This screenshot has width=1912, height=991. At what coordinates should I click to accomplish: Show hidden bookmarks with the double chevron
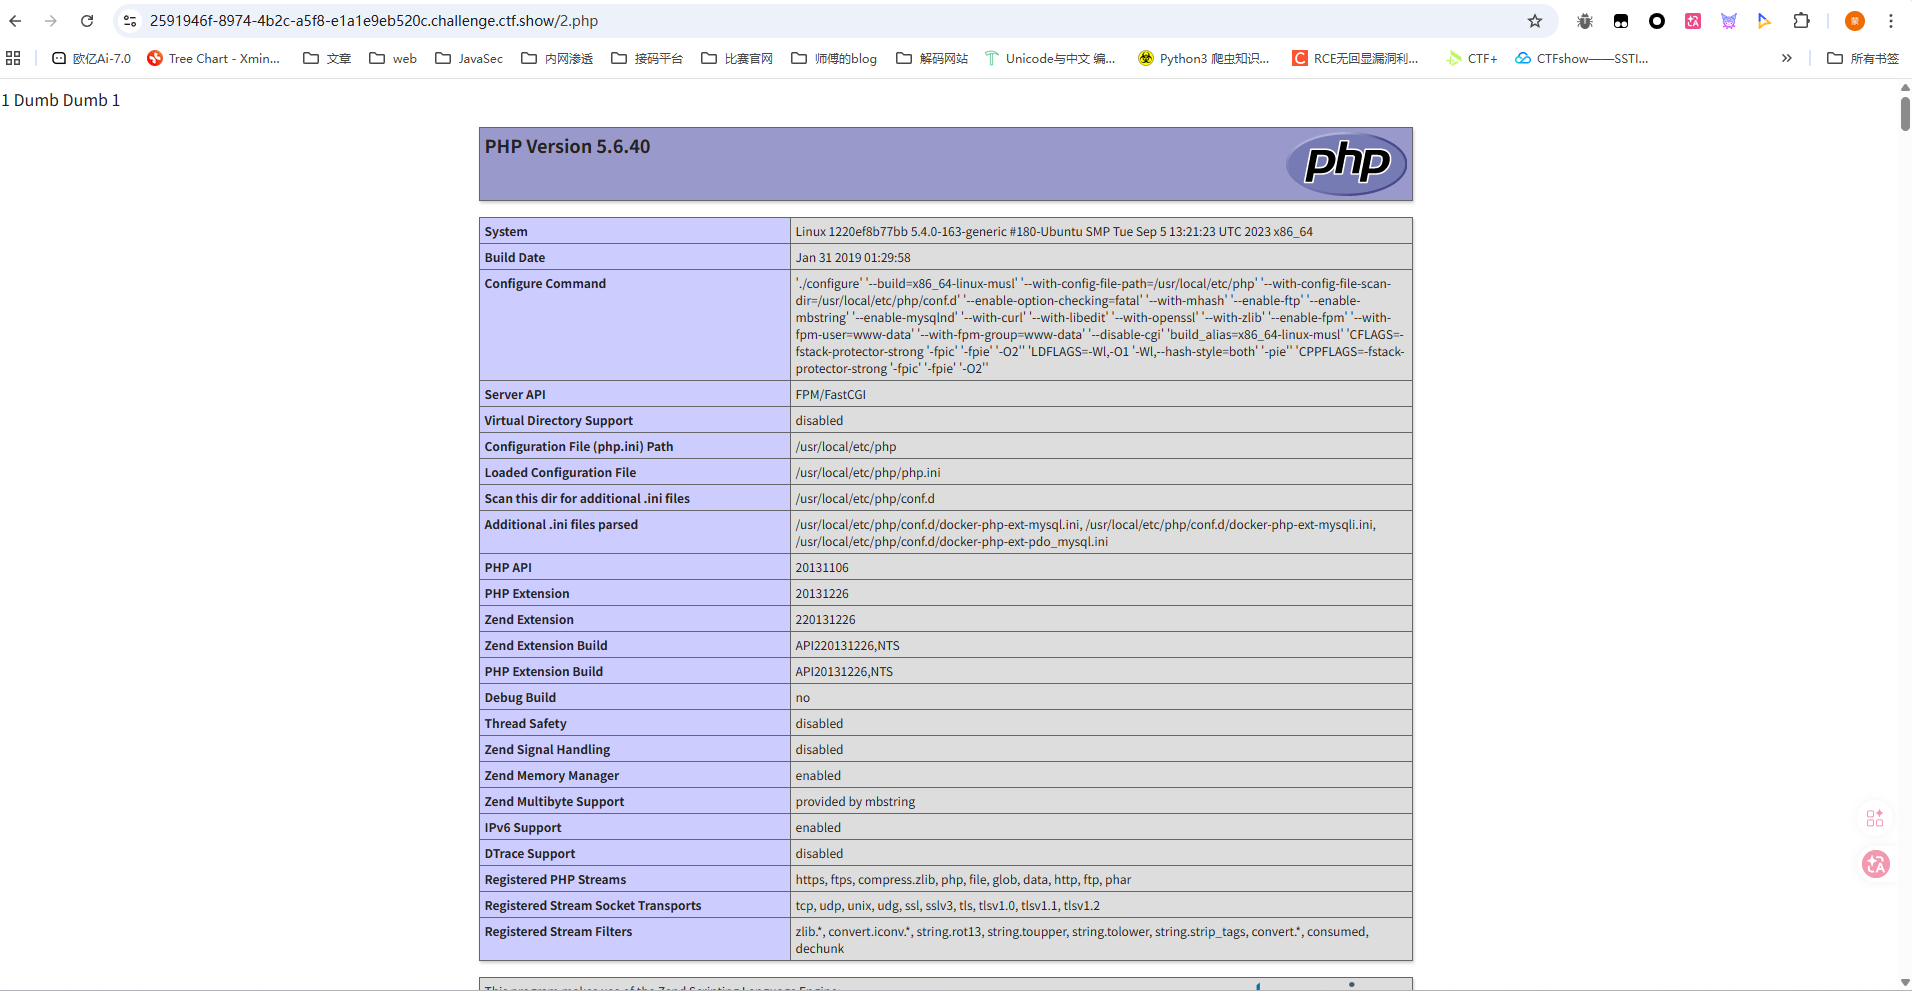tap(1787, 58)
